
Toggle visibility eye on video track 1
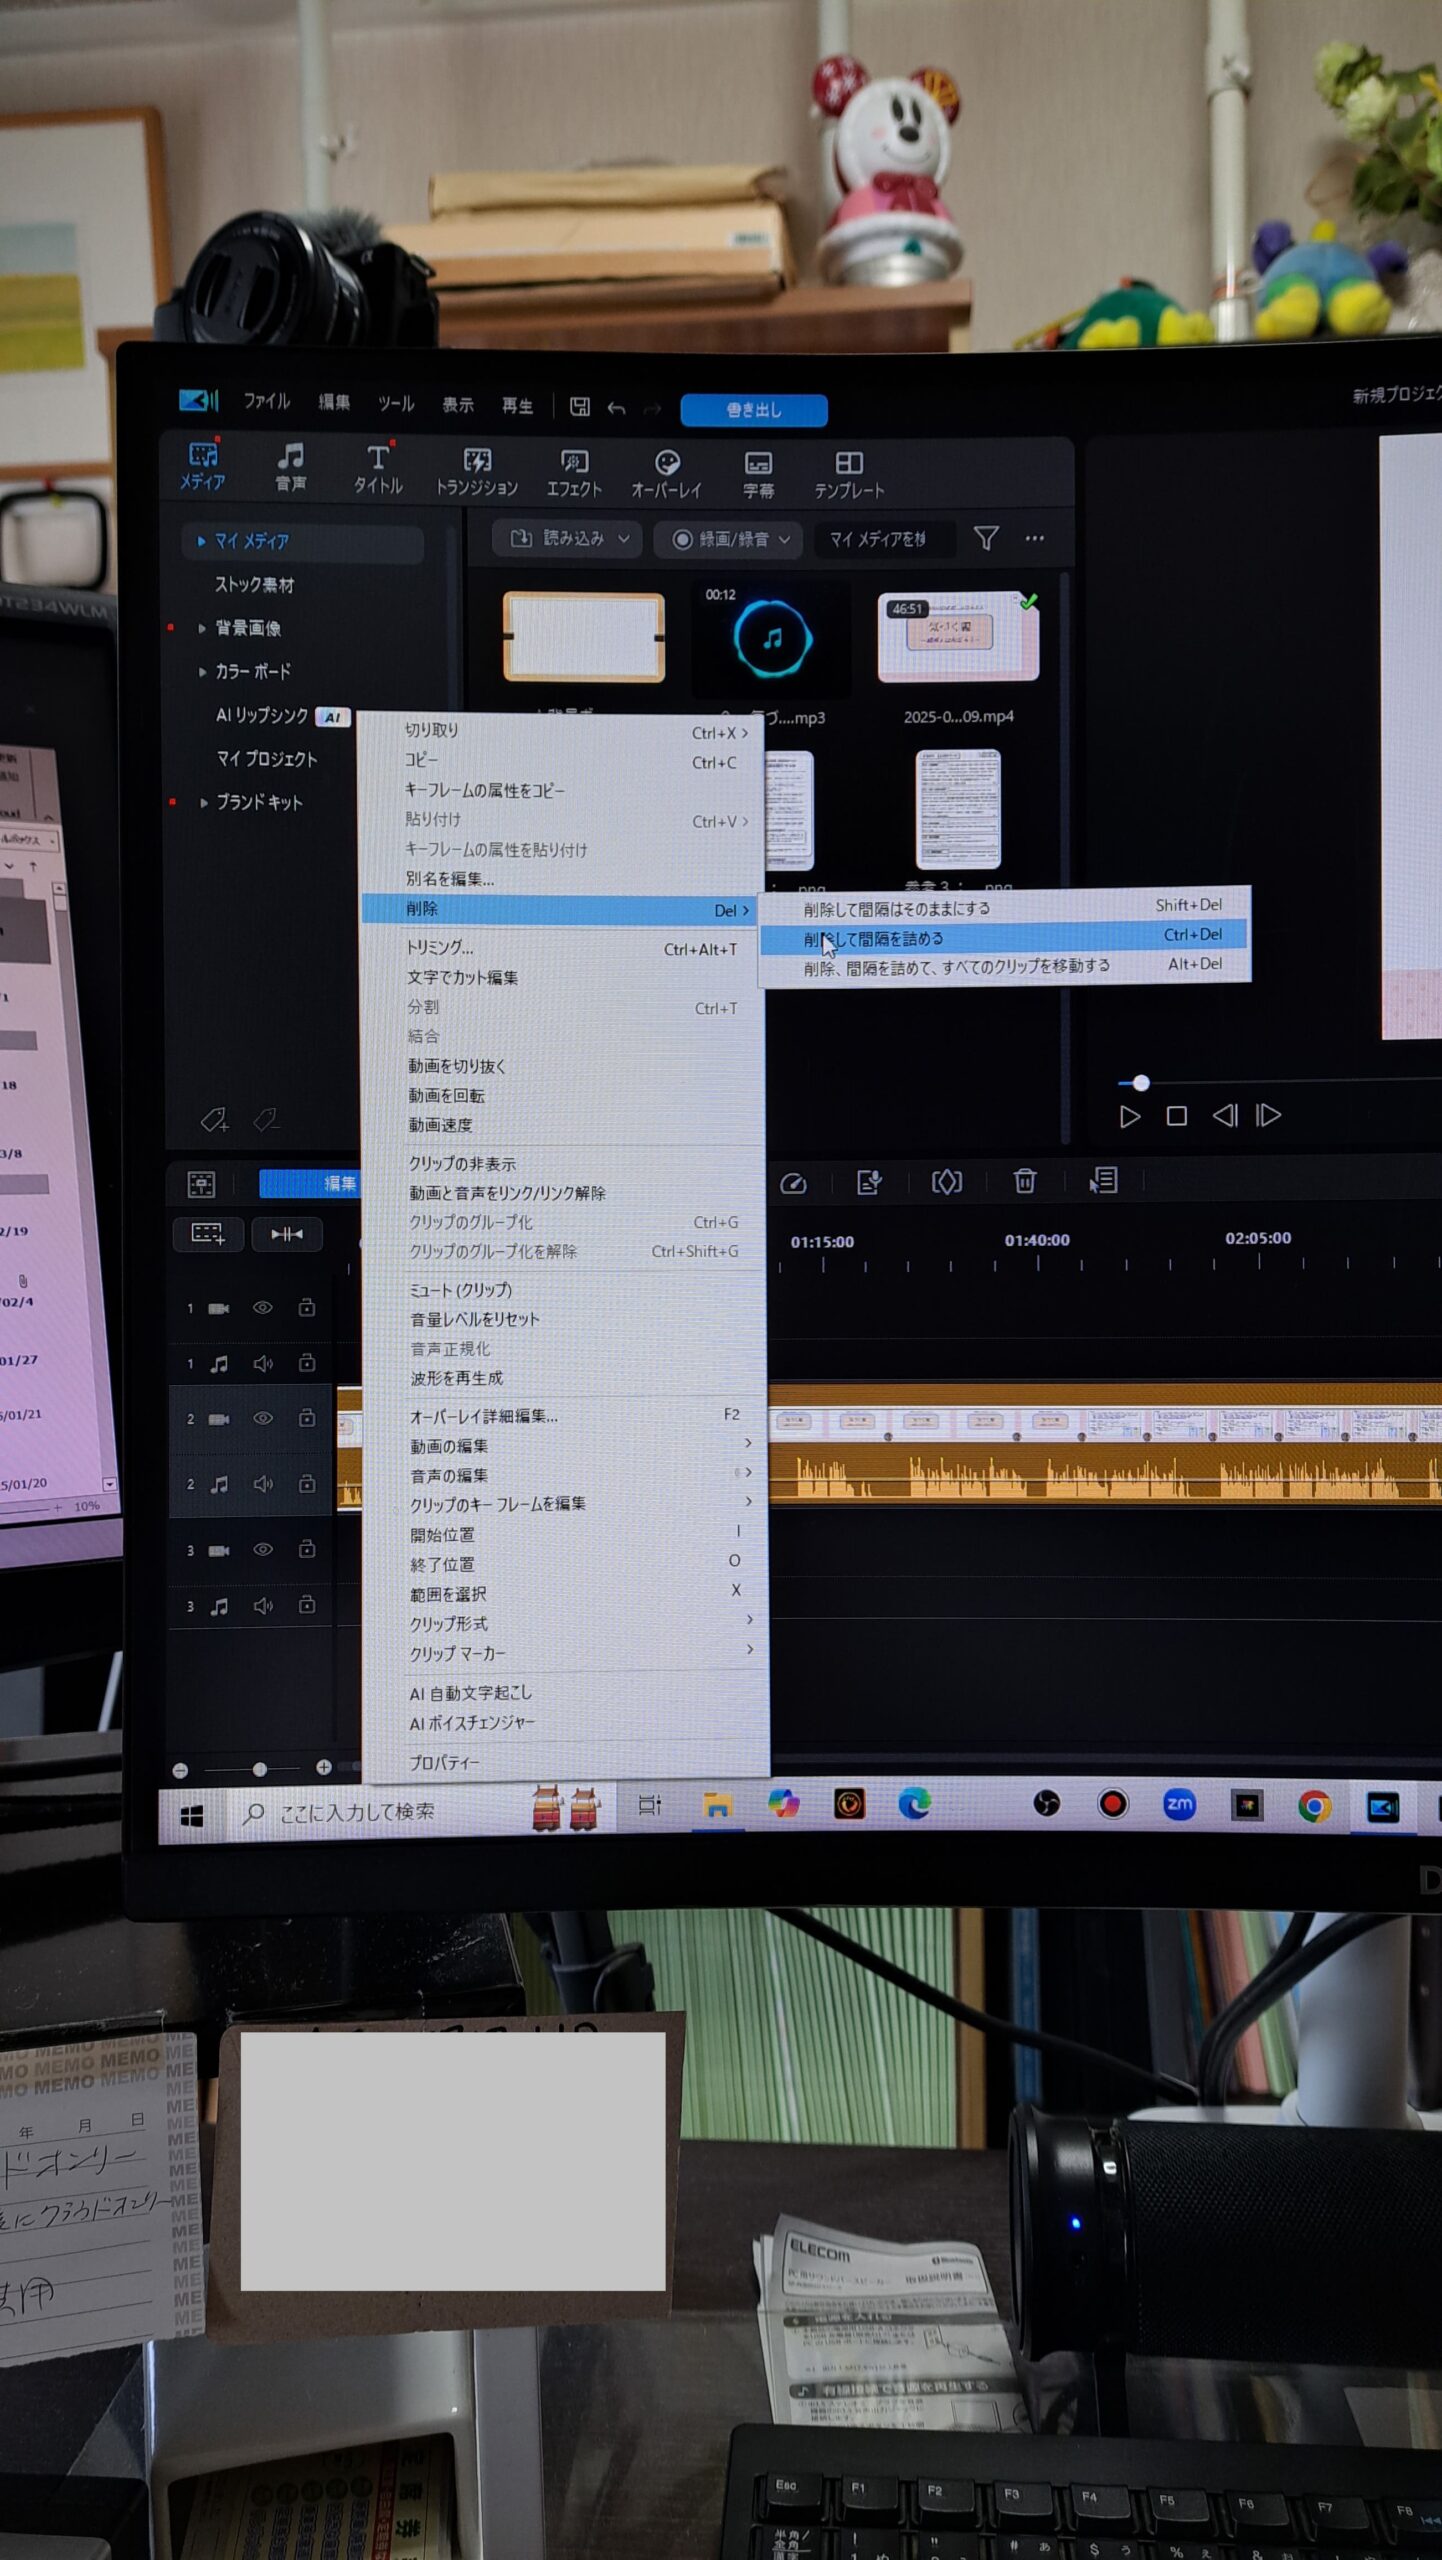[x=263, y=1308]
